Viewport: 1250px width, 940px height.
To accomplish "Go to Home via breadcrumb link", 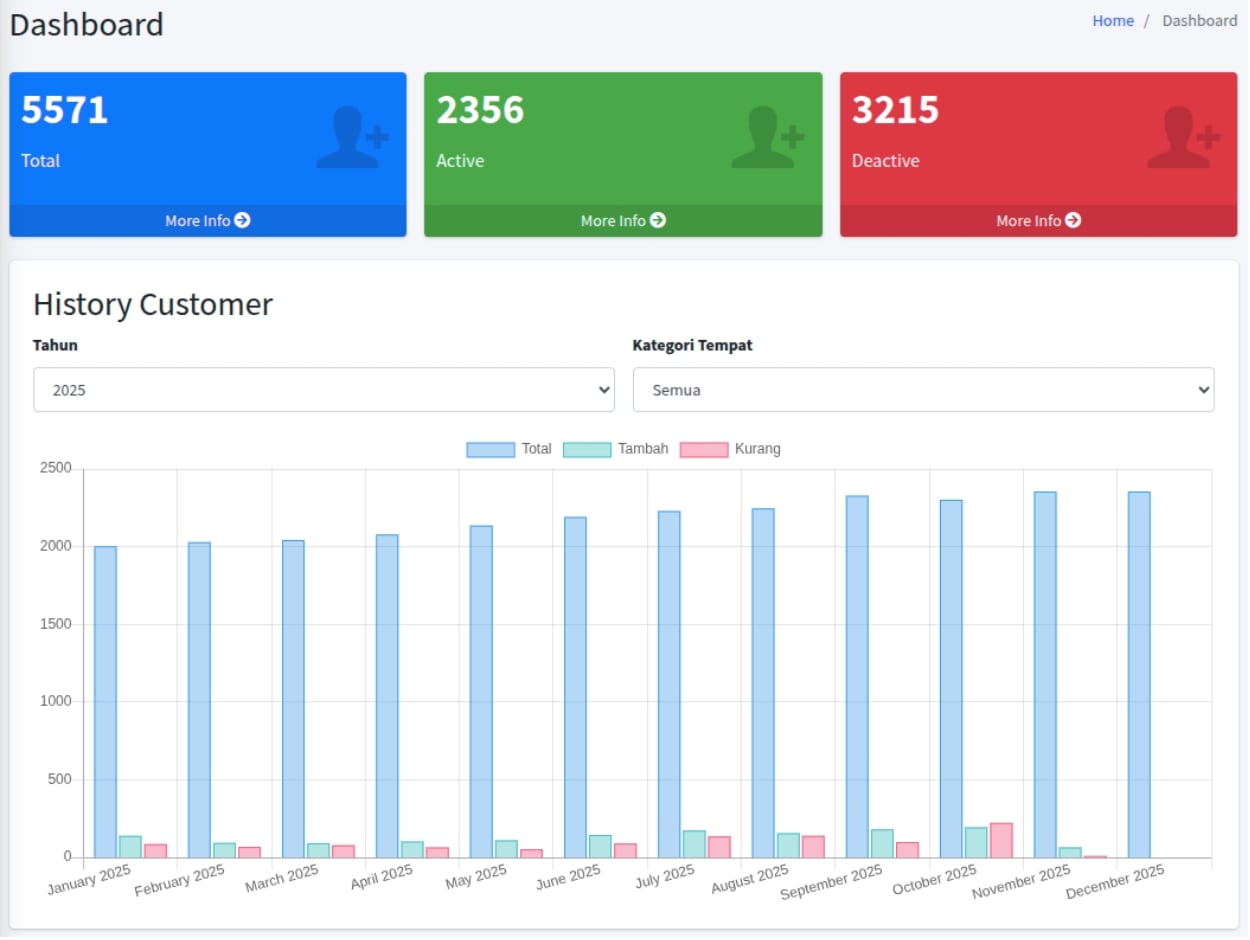I will click(x=1112, y=21).
